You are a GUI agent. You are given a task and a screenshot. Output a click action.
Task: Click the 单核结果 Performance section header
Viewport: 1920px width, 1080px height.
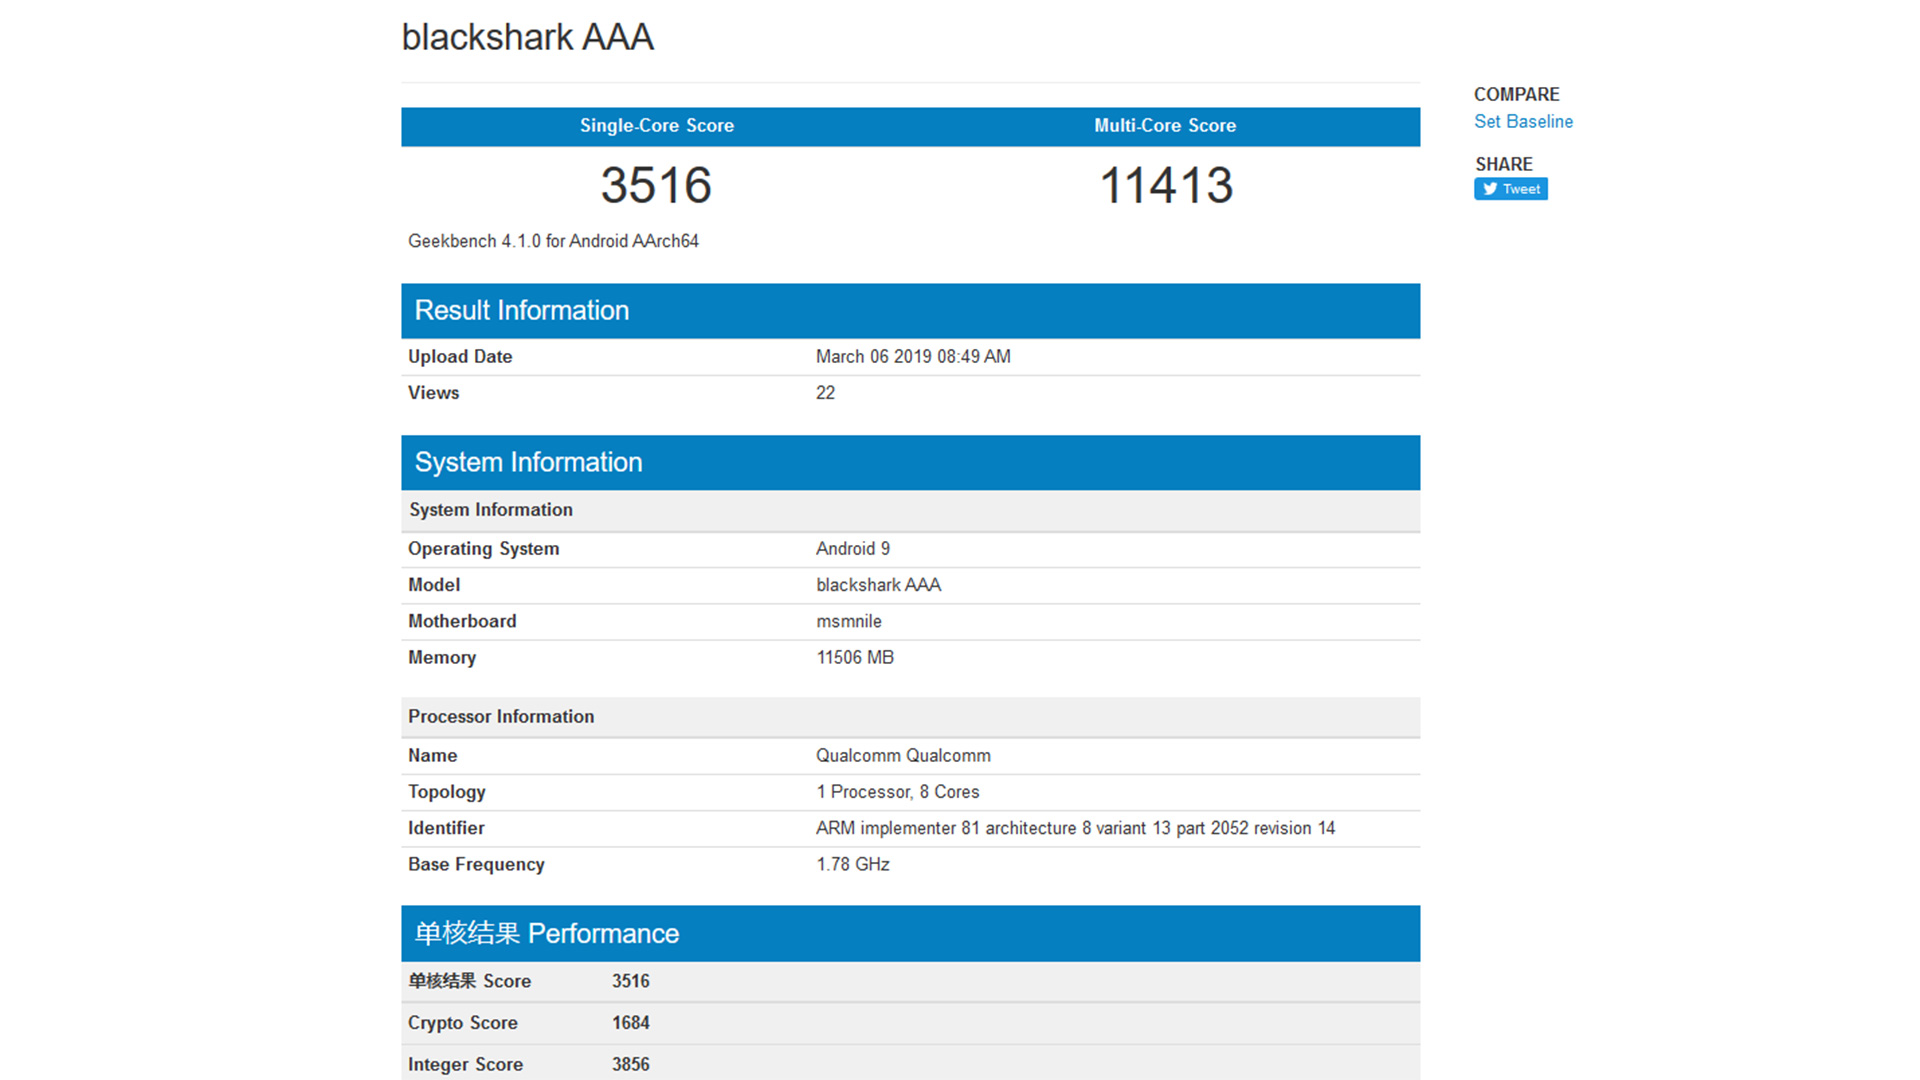[546, 933]
